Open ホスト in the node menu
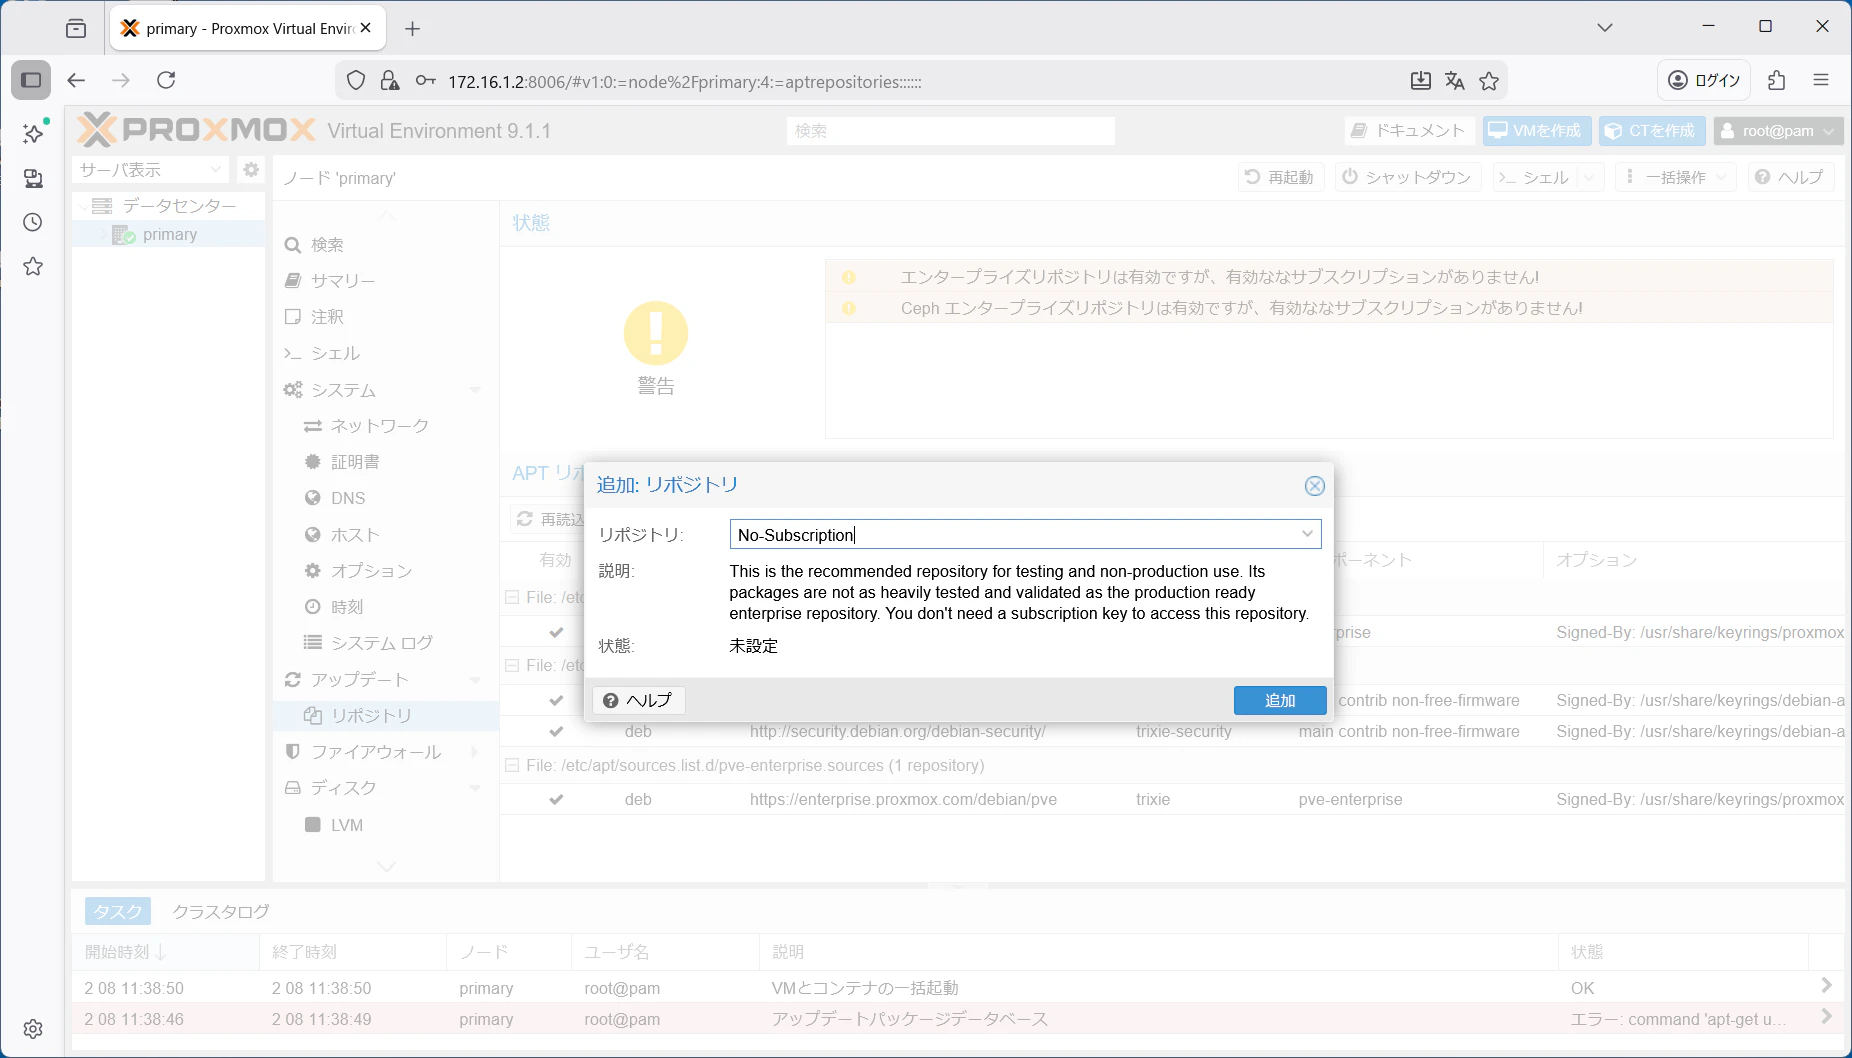This screenshot has height=1058, width=1852. (x=386, y=535)
